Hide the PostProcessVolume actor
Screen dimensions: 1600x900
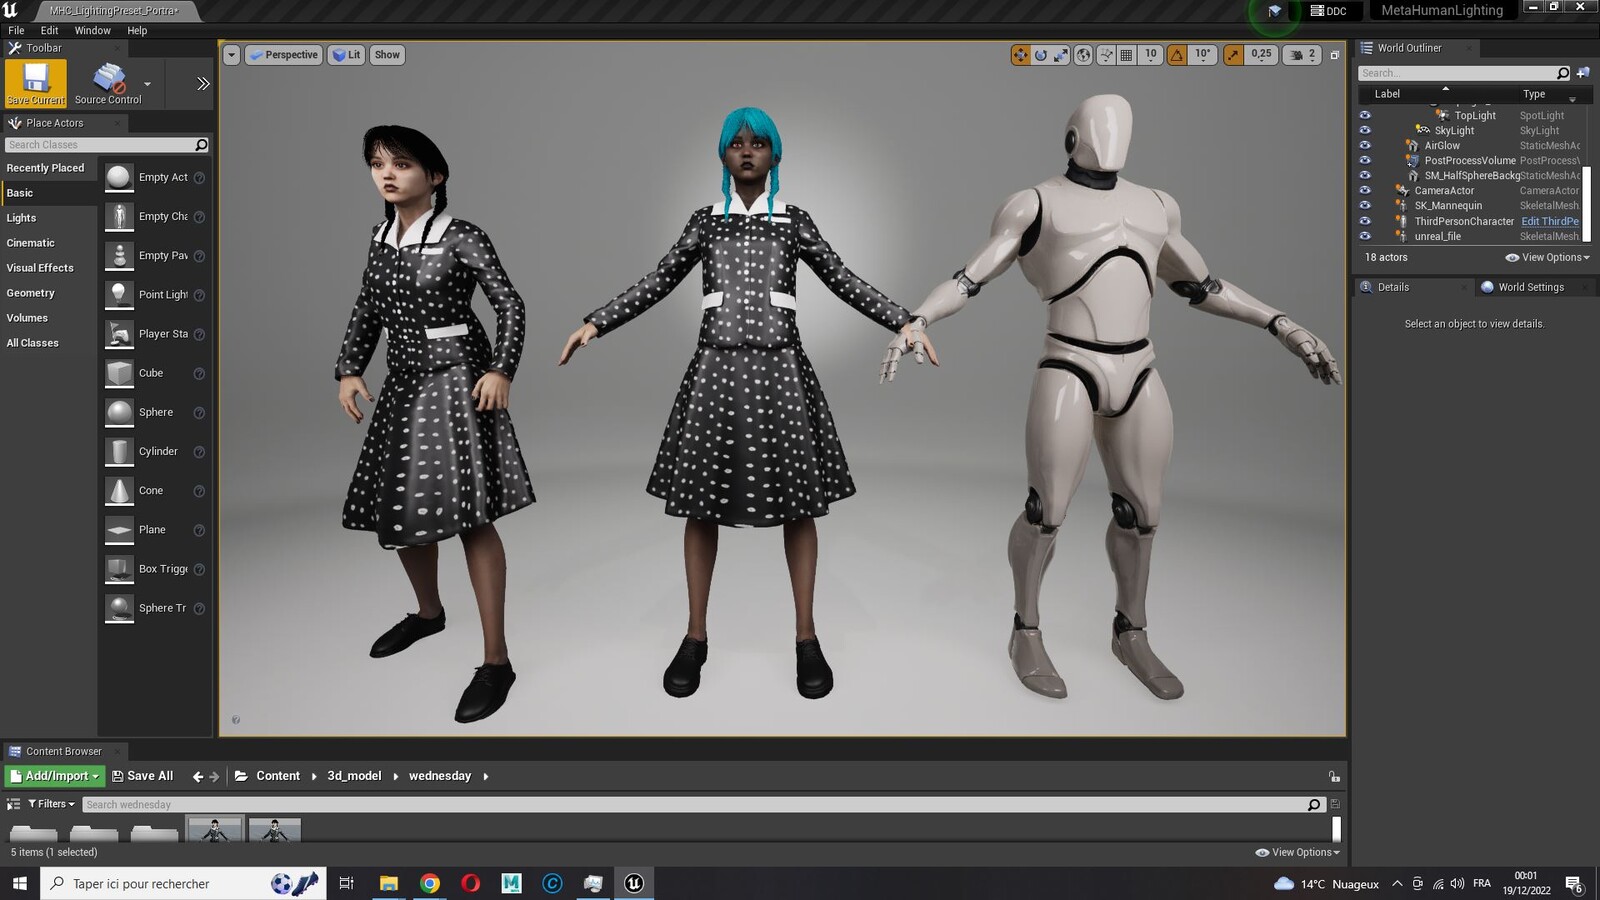coord(1365,160)
